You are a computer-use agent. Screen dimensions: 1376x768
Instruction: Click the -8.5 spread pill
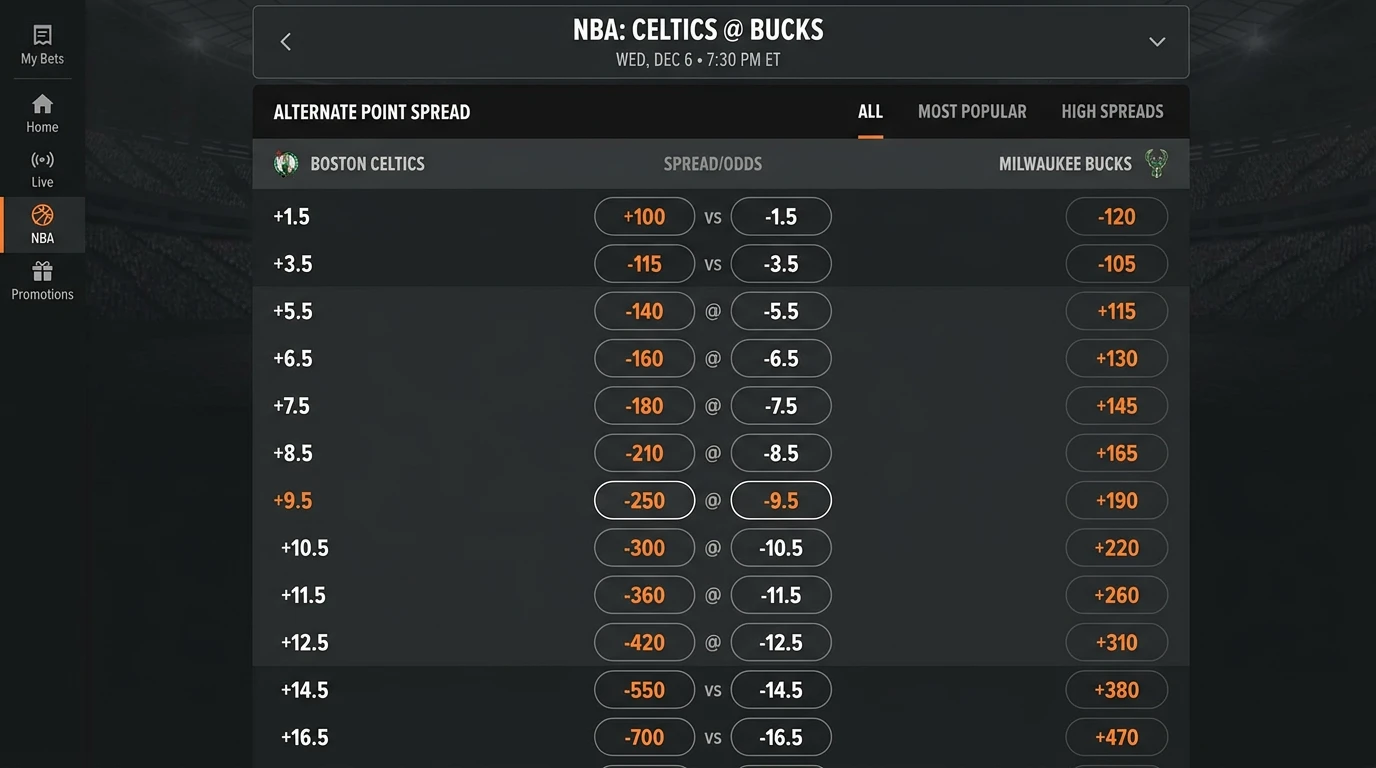pos(781,453)
